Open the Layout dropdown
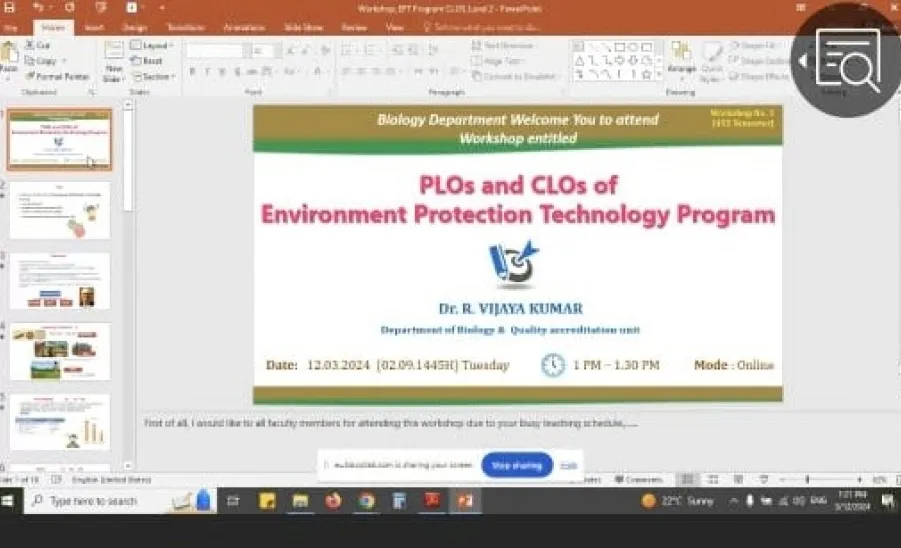 pyautogui.click(x=152, y=45)
